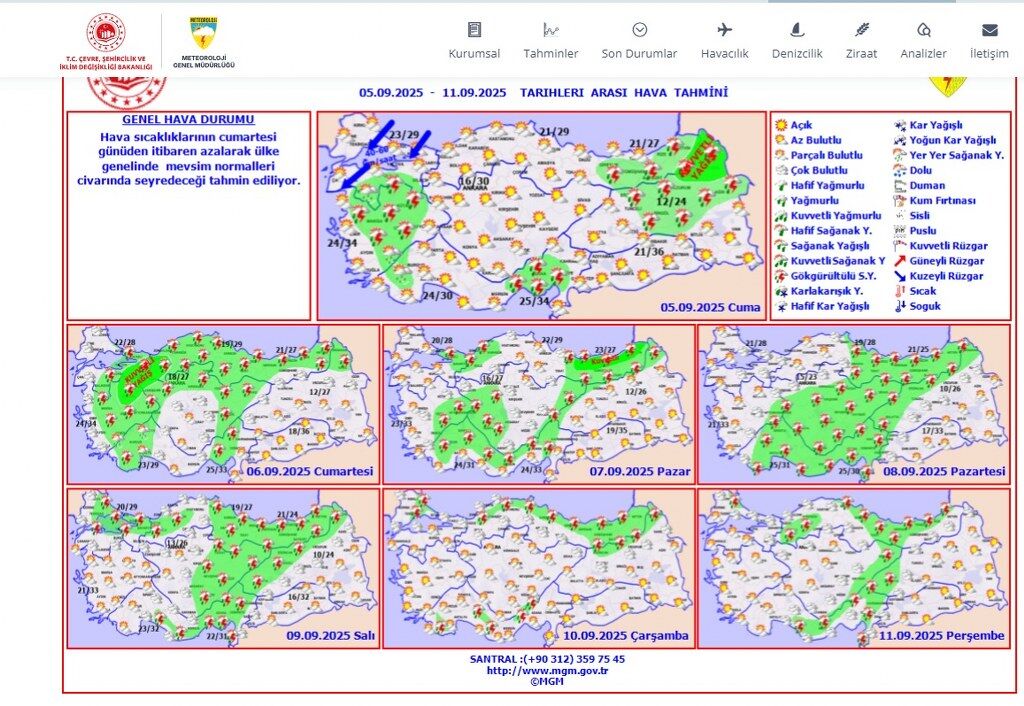This screenshot has height=706, width=1024.
Task: Open the Kurumsal menu icon
Action: (474, 30)
